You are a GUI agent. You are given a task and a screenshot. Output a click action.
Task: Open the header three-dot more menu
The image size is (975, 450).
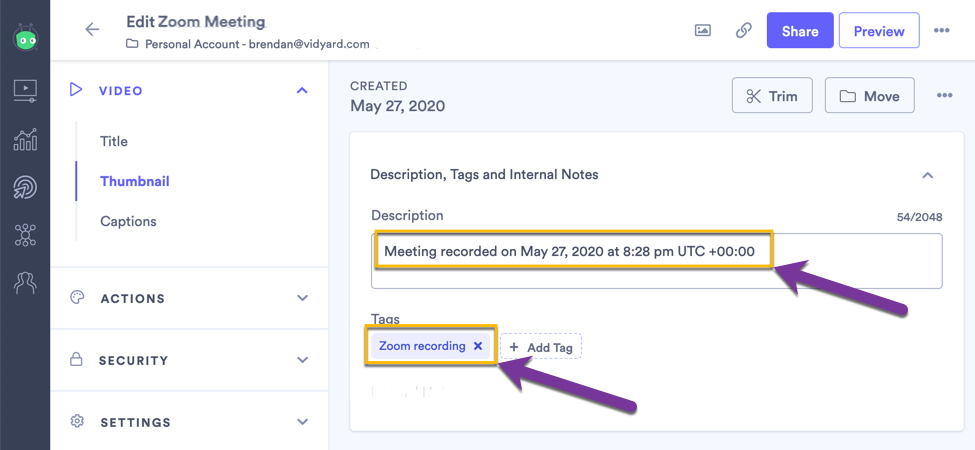pos(941,30)
